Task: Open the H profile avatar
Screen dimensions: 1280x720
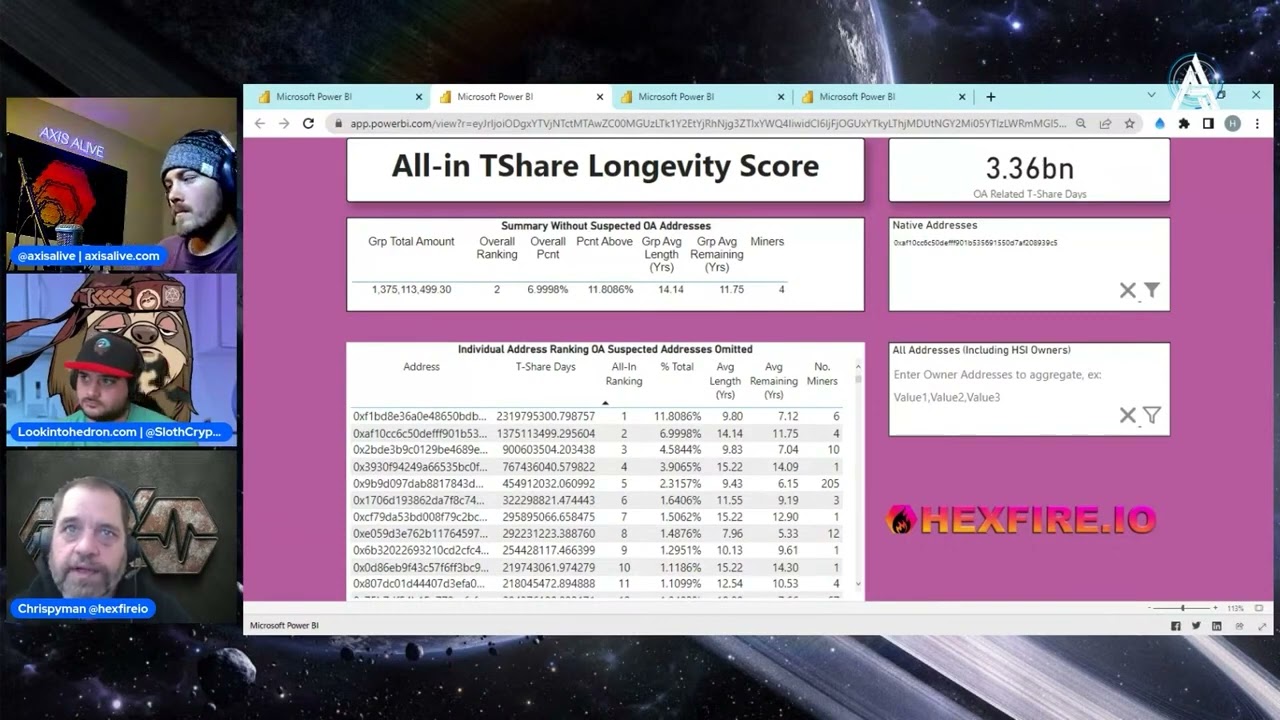Action: click(x=1232, y=124)
